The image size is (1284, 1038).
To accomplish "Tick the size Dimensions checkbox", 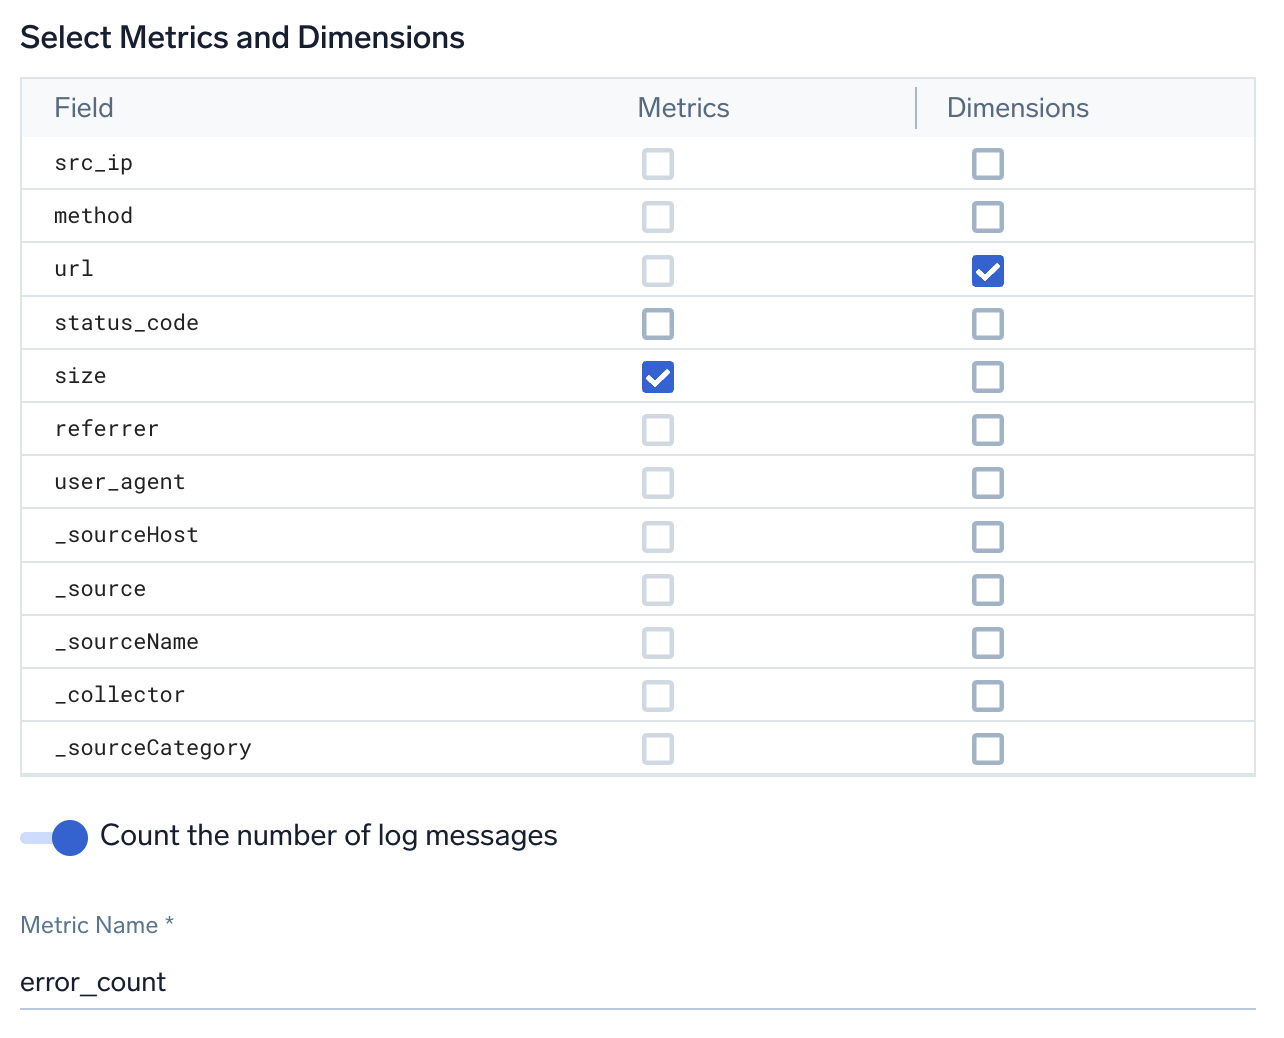I will (x=987, y=377).
